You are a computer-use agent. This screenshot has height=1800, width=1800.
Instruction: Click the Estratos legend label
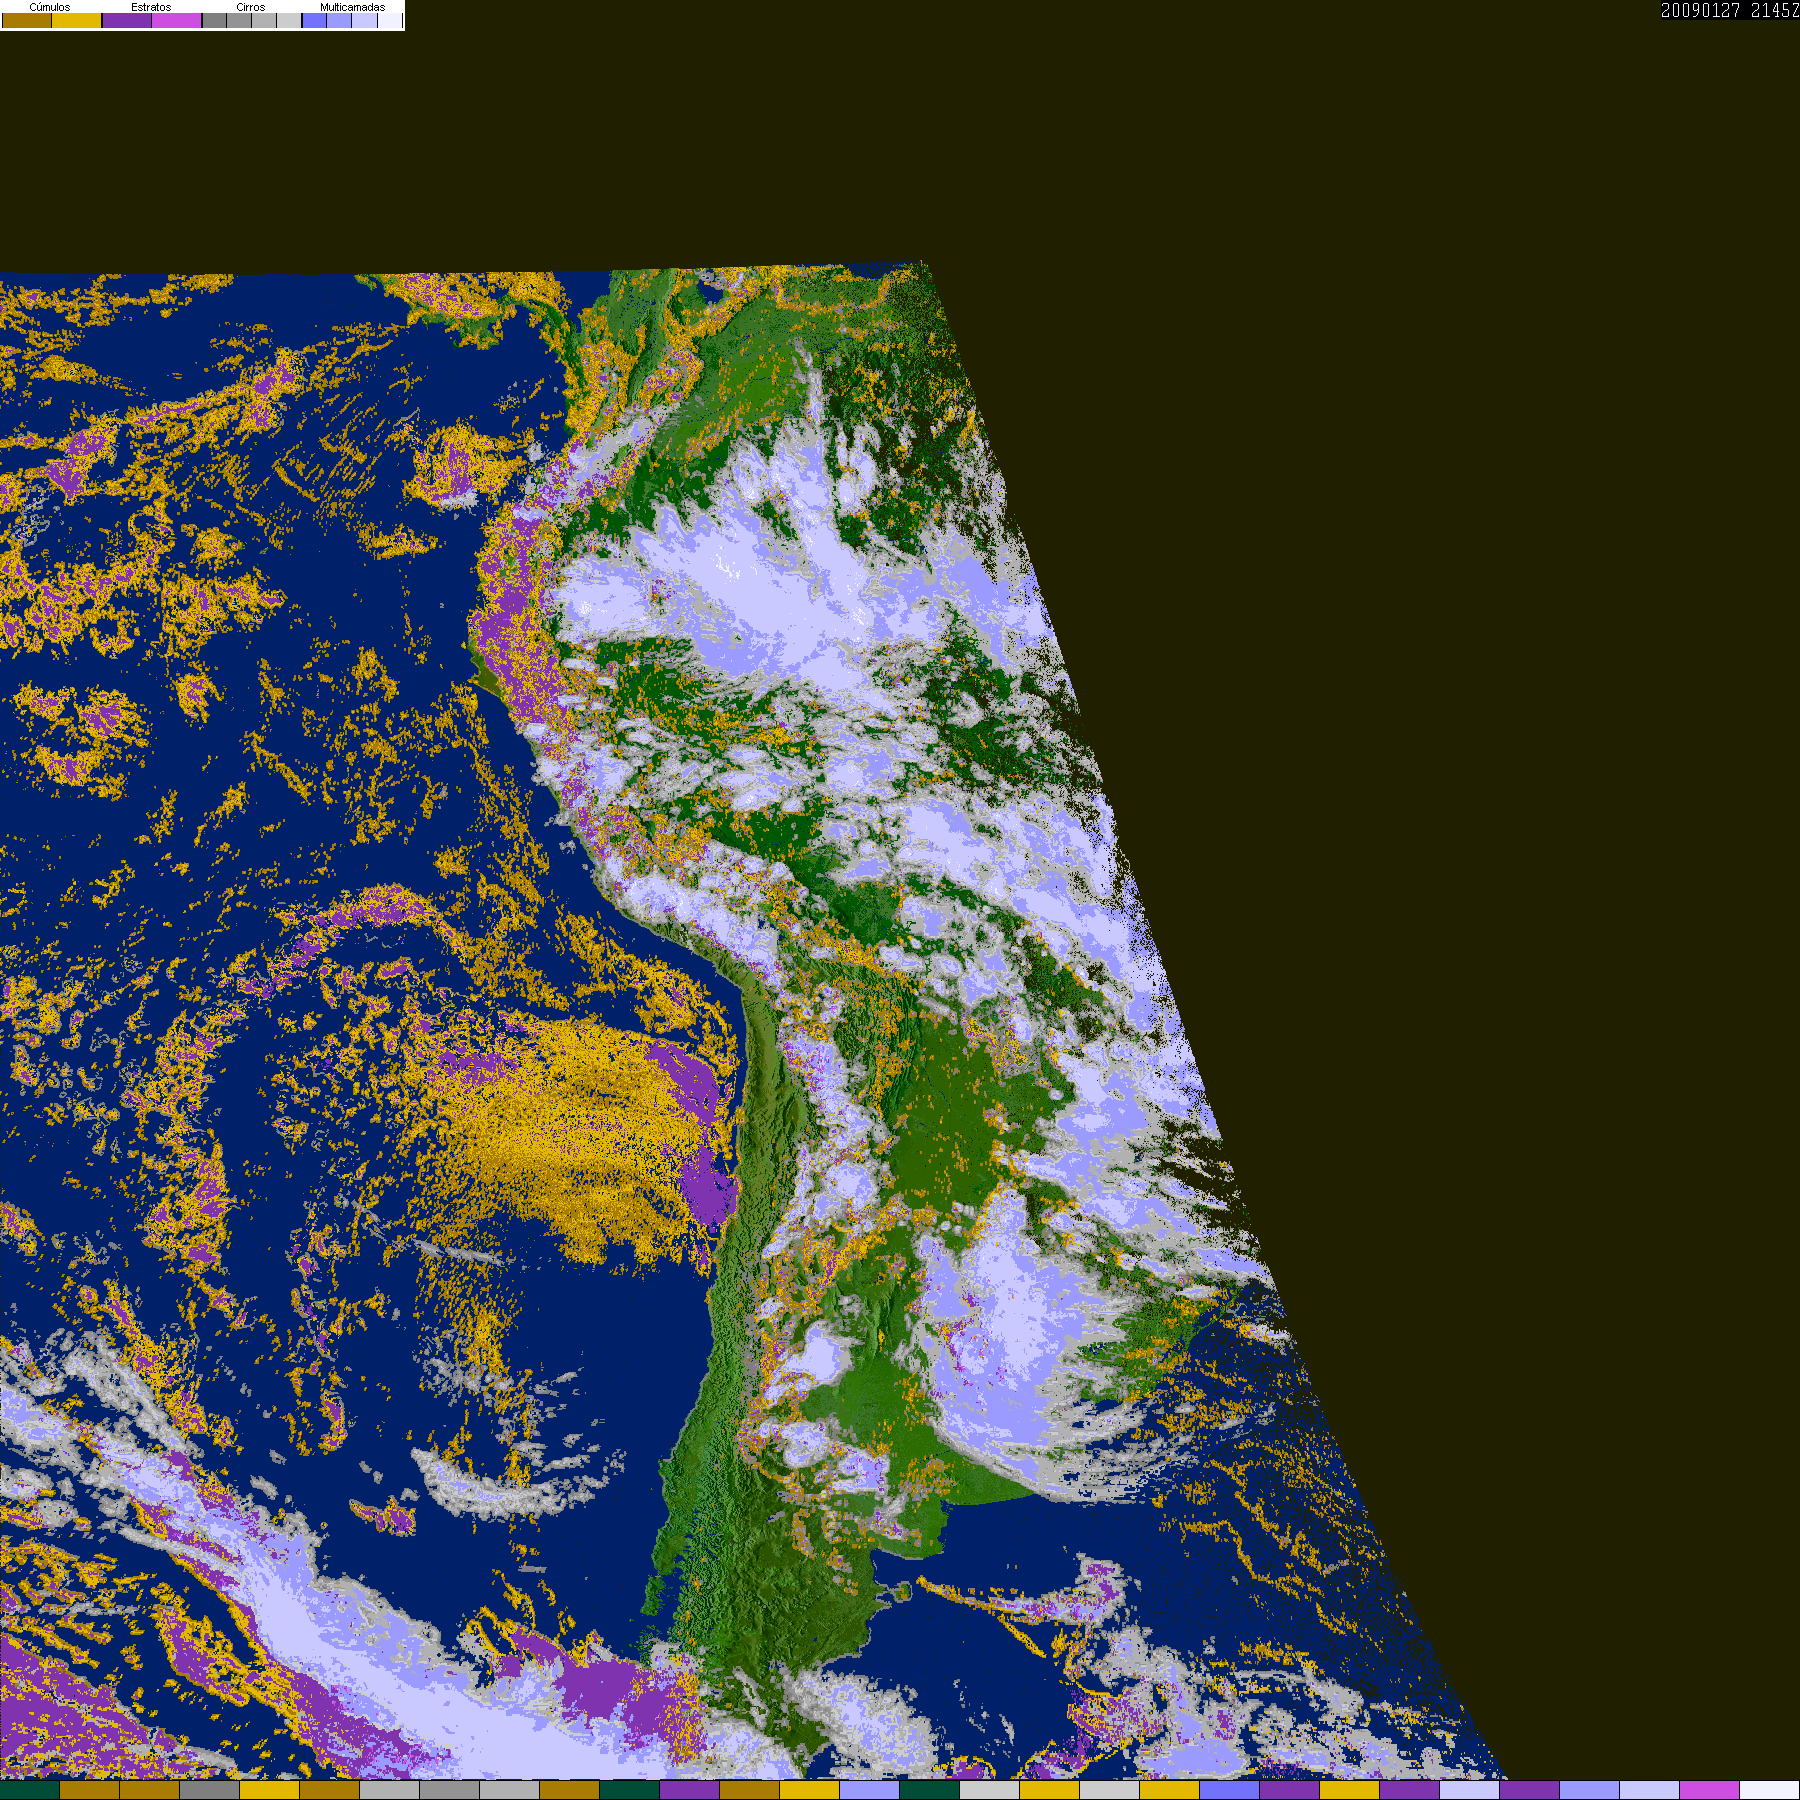[151, 7]
